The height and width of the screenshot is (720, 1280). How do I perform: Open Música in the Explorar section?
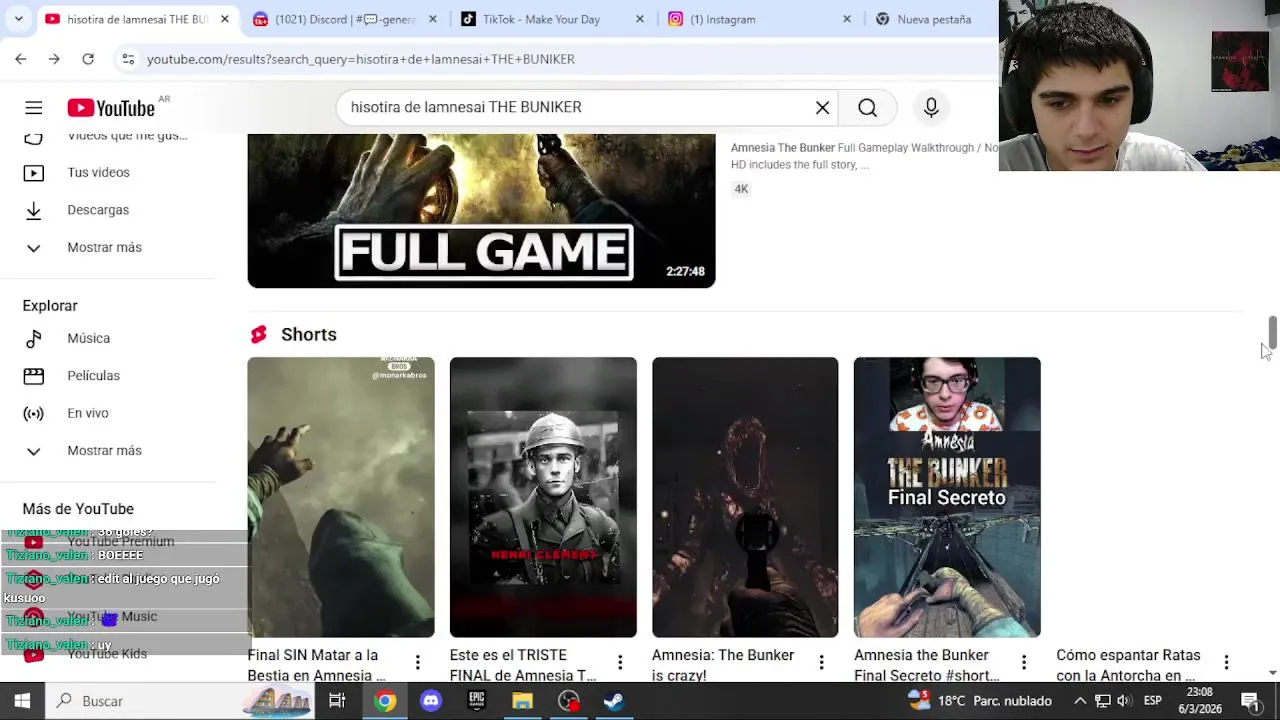pos(88,338)
